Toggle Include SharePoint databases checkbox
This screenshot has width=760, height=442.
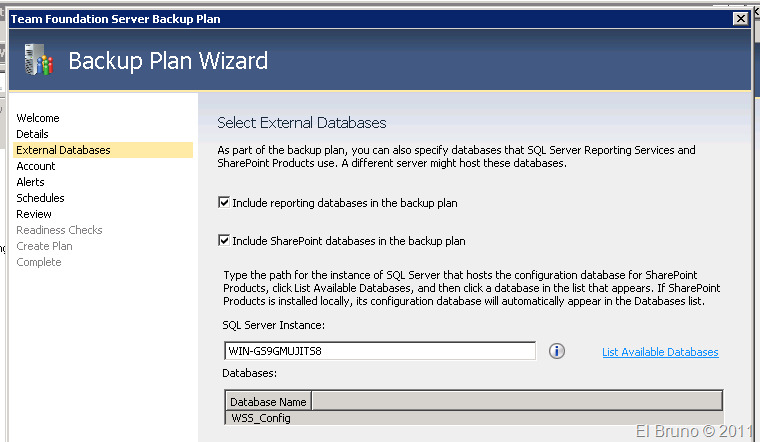pos(223,241)
